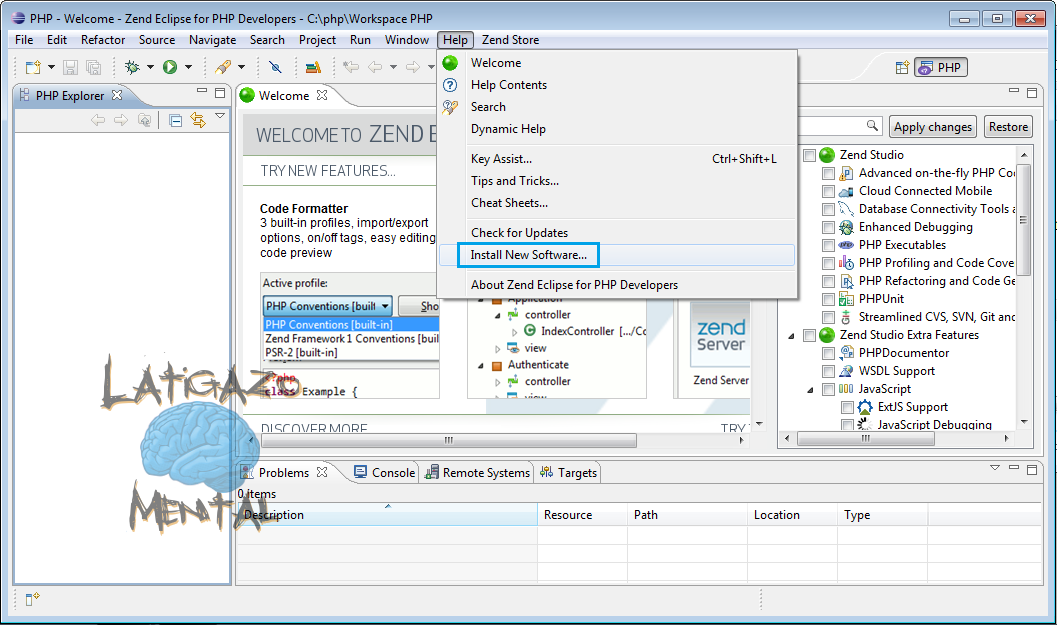Switch to the PHP perspective icon top right
The image size is (1057, 625).
pos(940,67)
